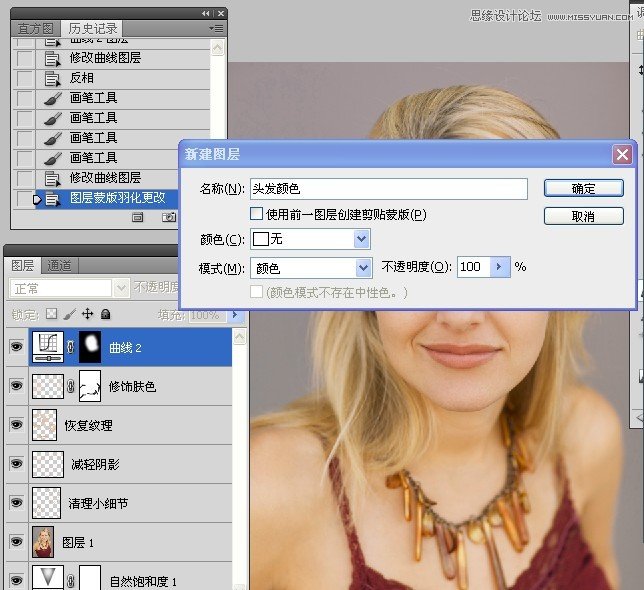This screenshot has height=590, width=644.
Task: Hide the 图层 1 layer
Action: (16, 542)
